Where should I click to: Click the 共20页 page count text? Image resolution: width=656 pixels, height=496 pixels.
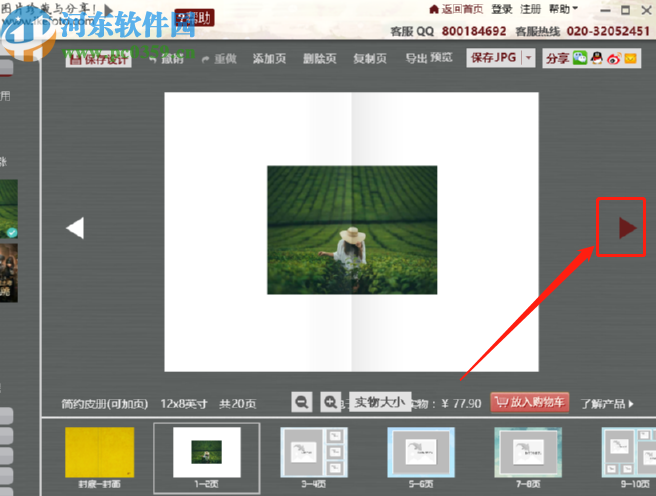(238, 404)
